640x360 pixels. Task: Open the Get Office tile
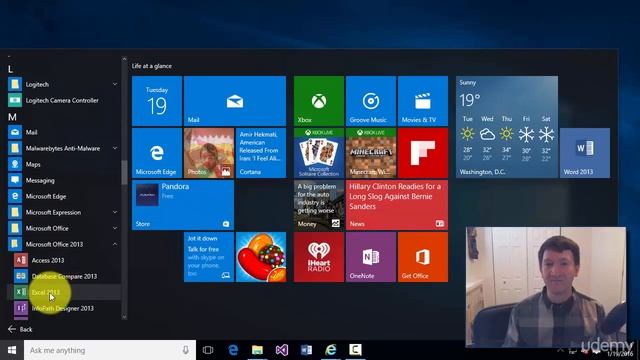[x=423, y=257]
